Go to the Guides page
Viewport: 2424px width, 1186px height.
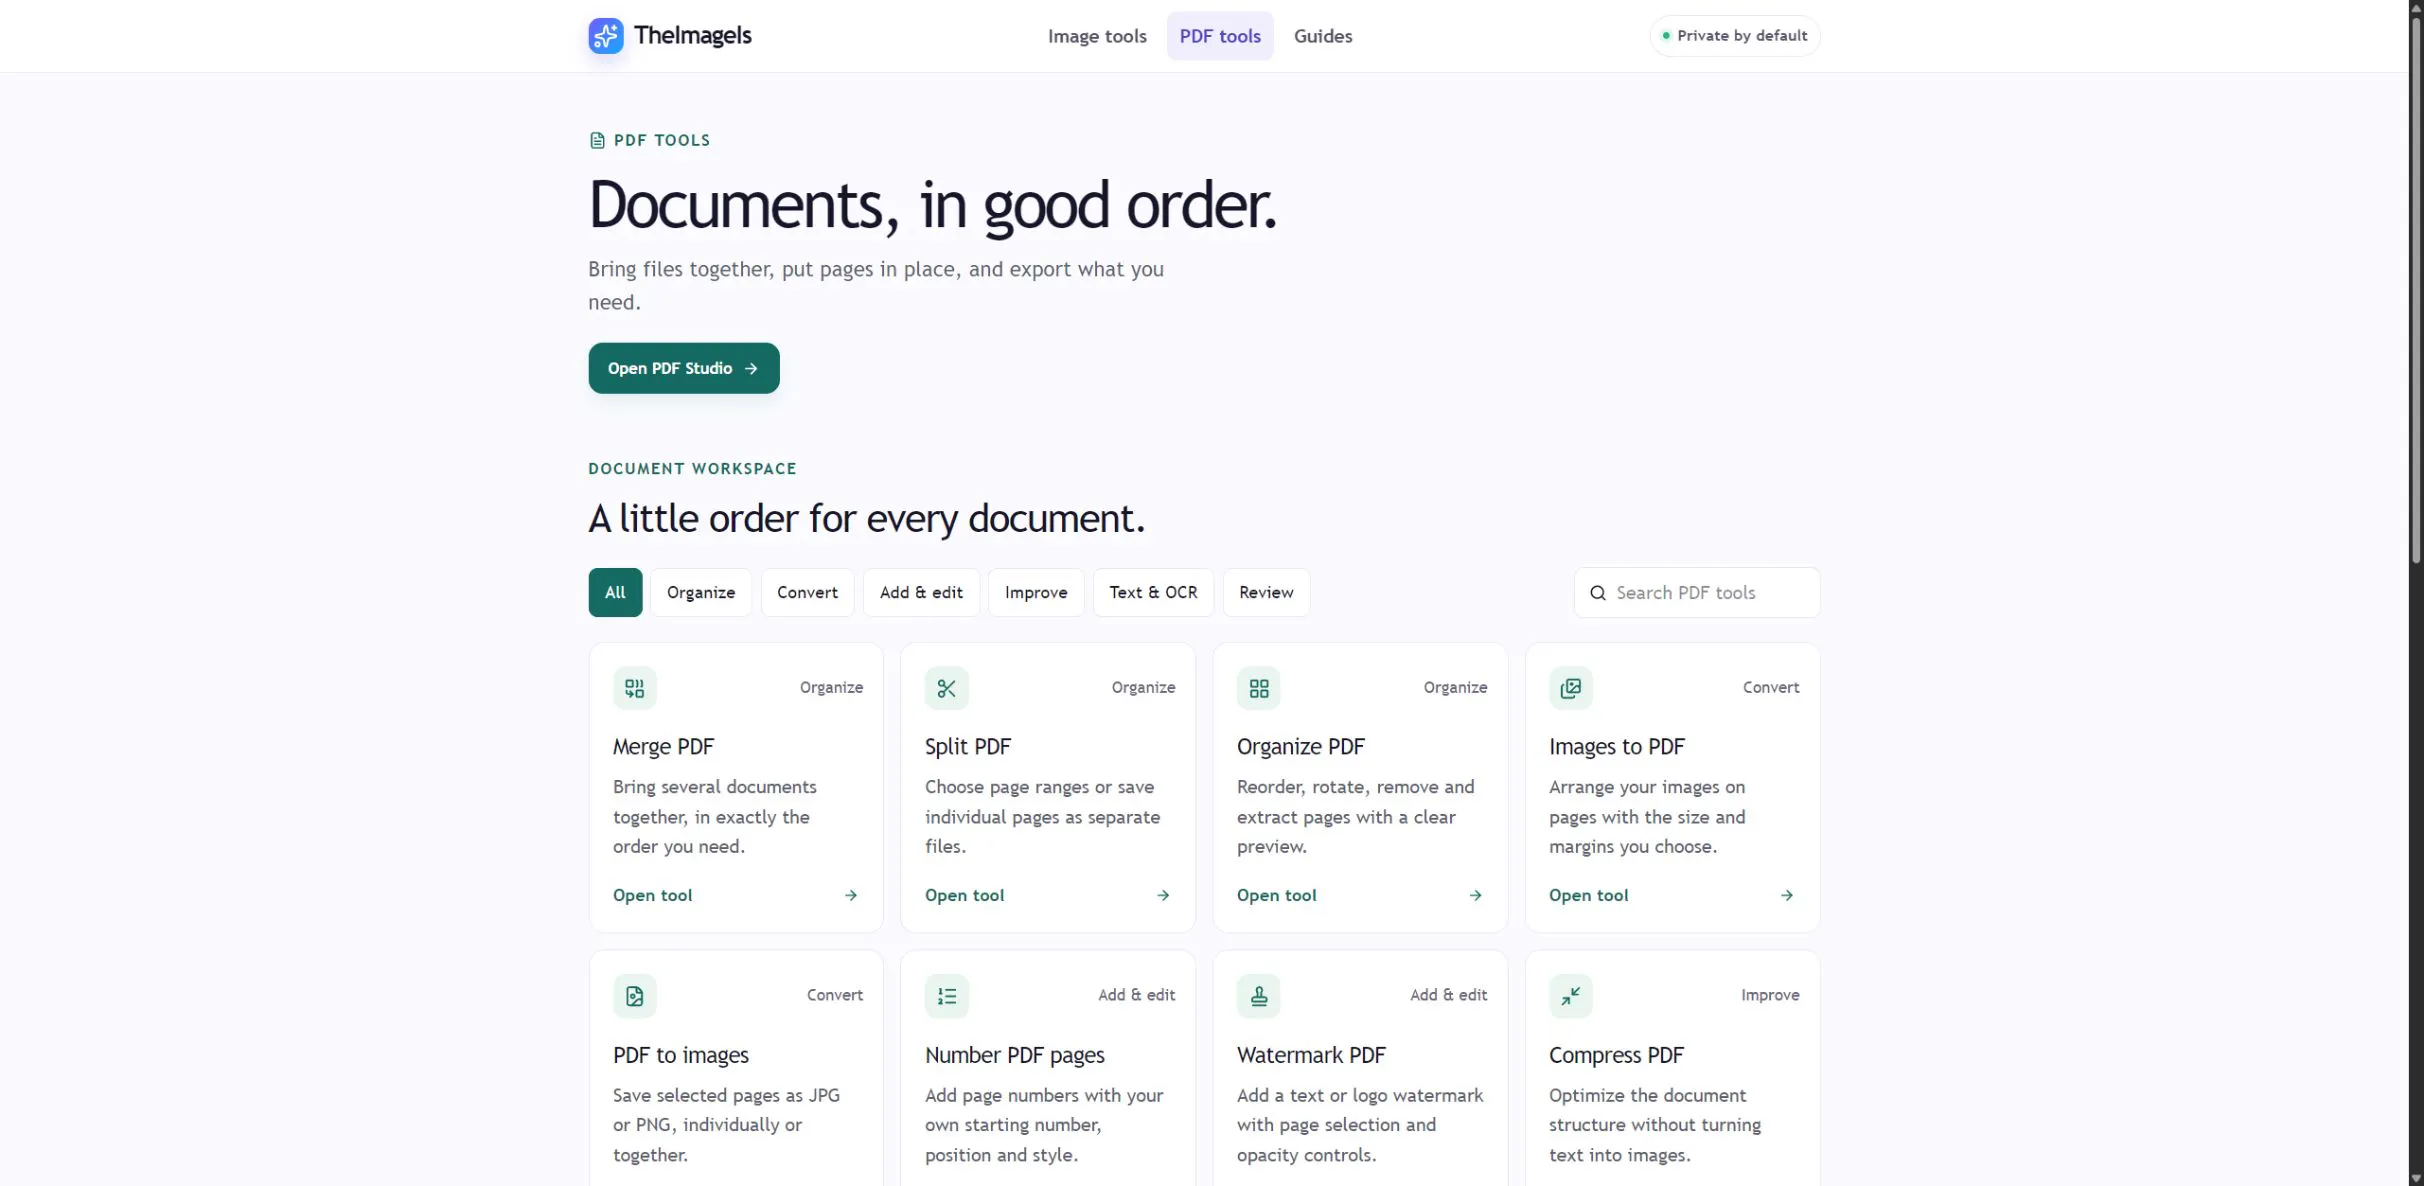pos(1323,36)
